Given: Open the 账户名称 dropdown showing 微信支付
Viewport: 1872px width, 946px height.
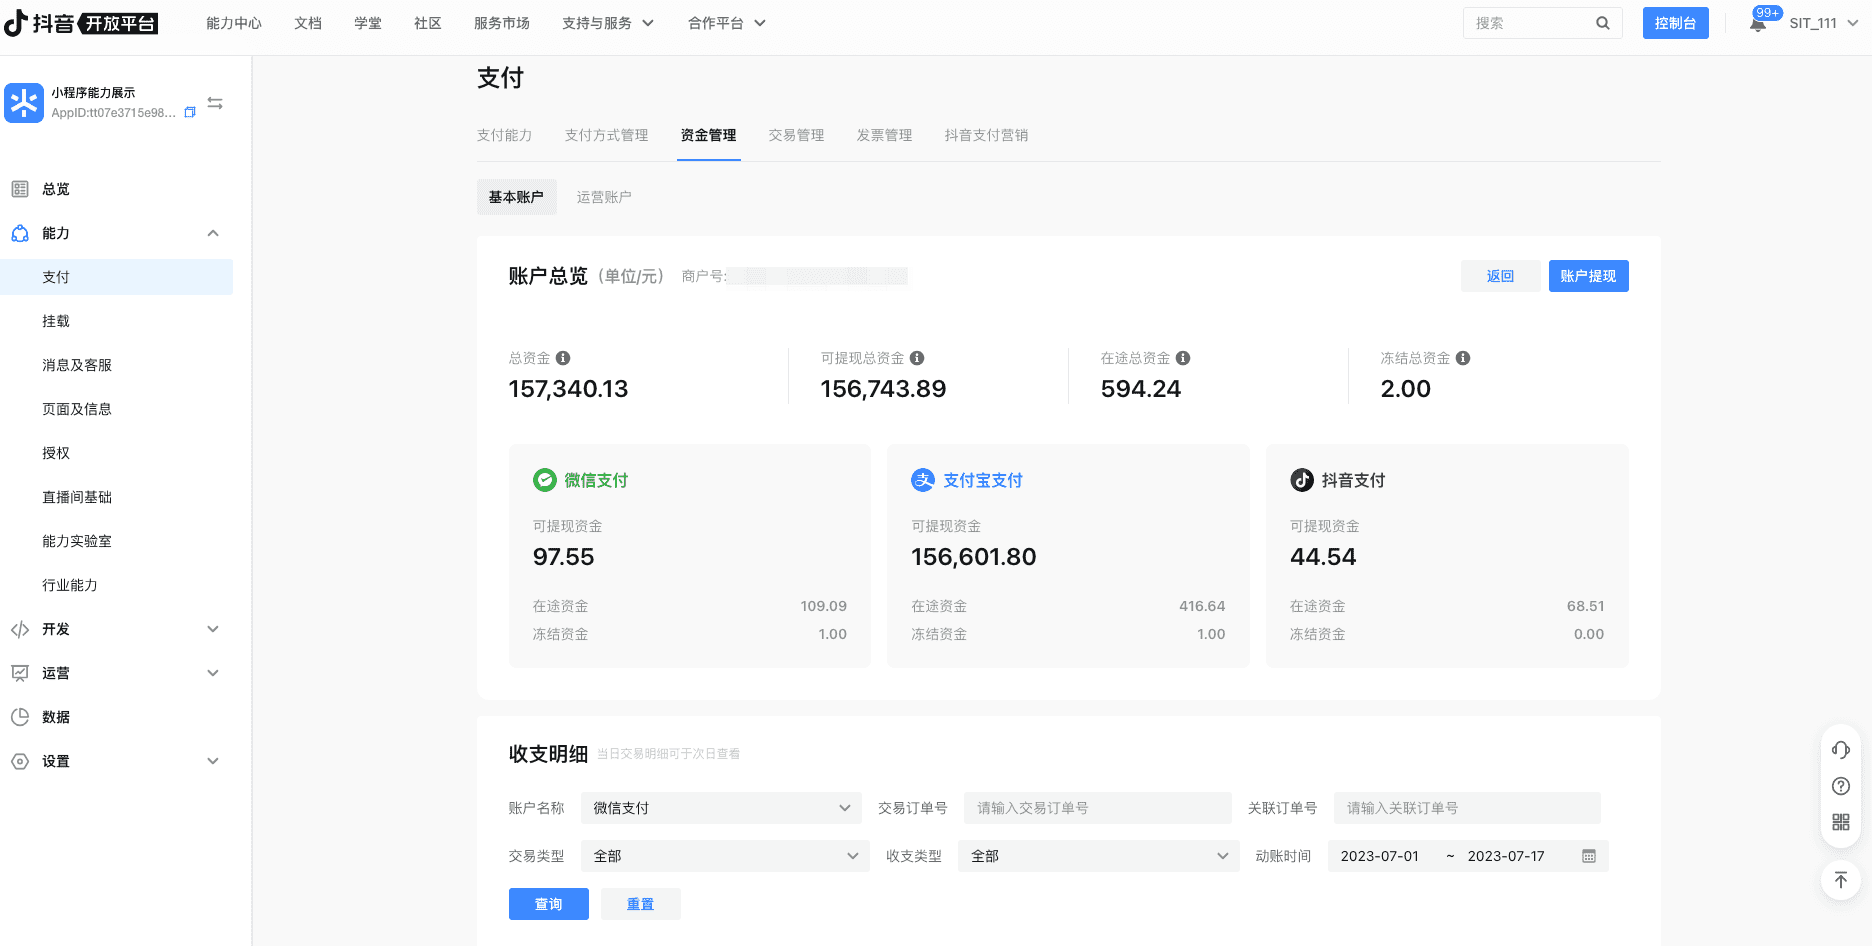Looking at the screenshot, I should [x=720, y=808].
